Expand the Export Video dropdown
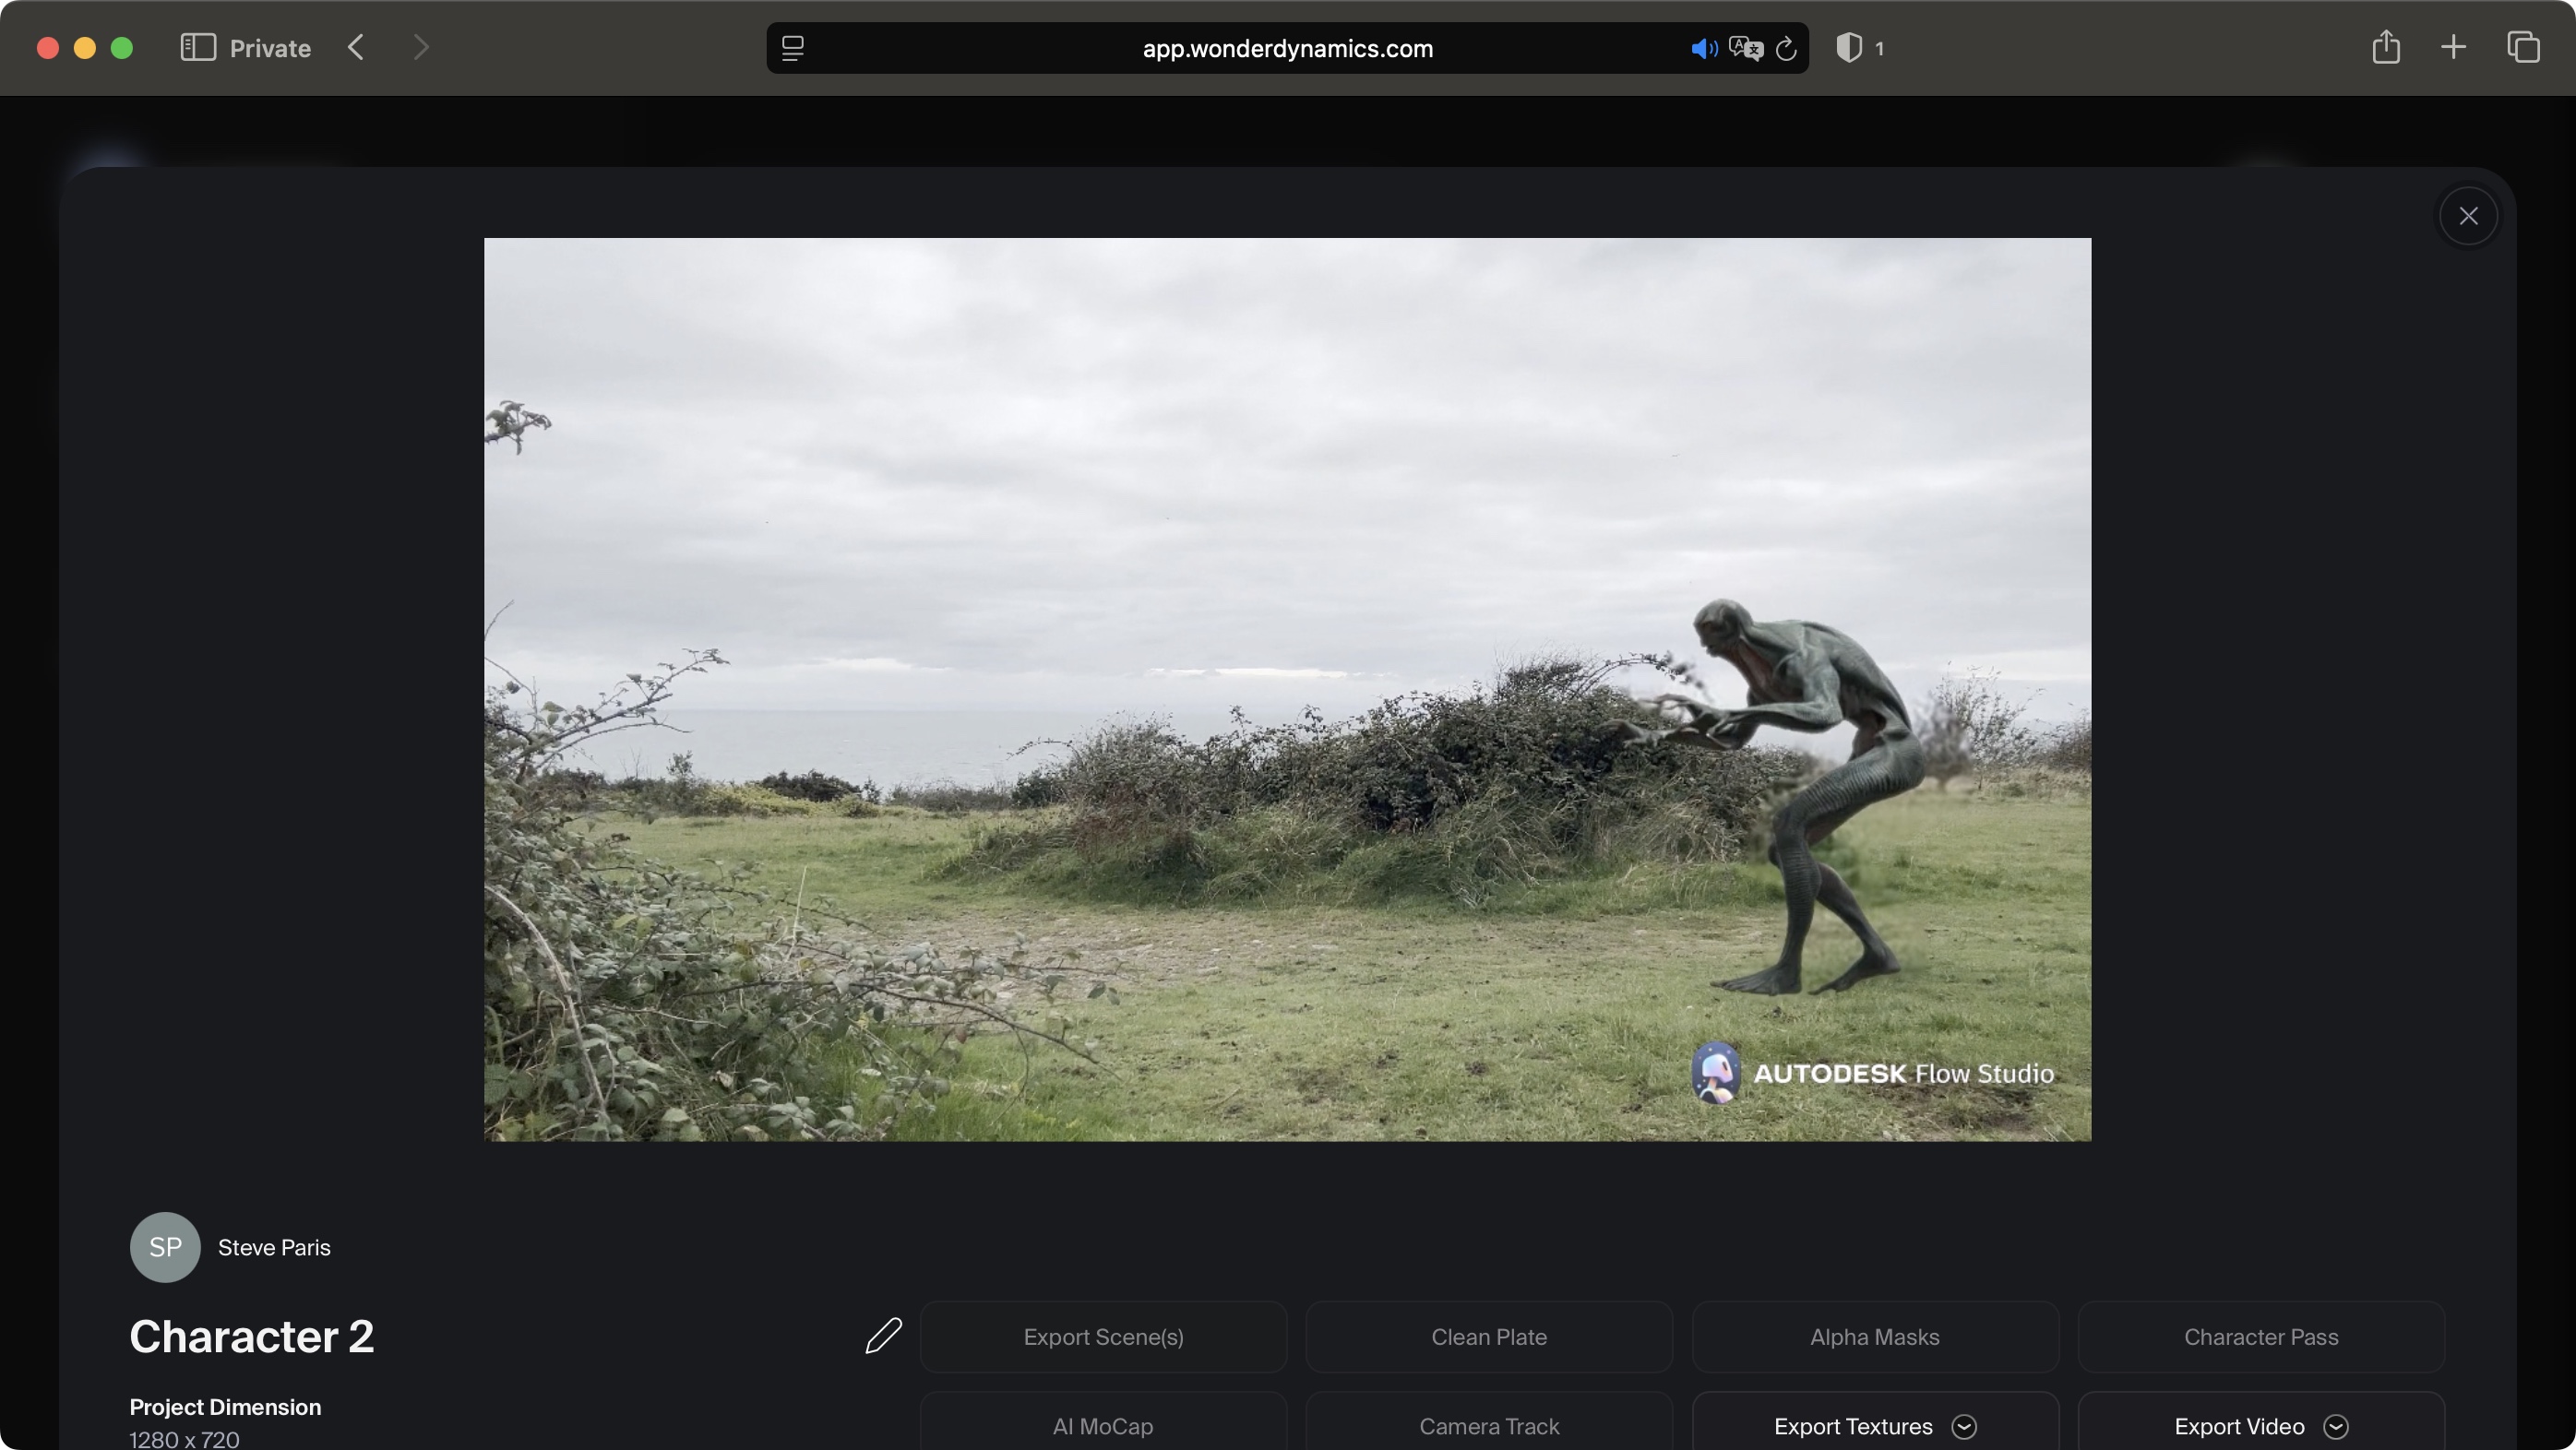The width and height of the screenshot is (2576, 1450). 2336,1426
